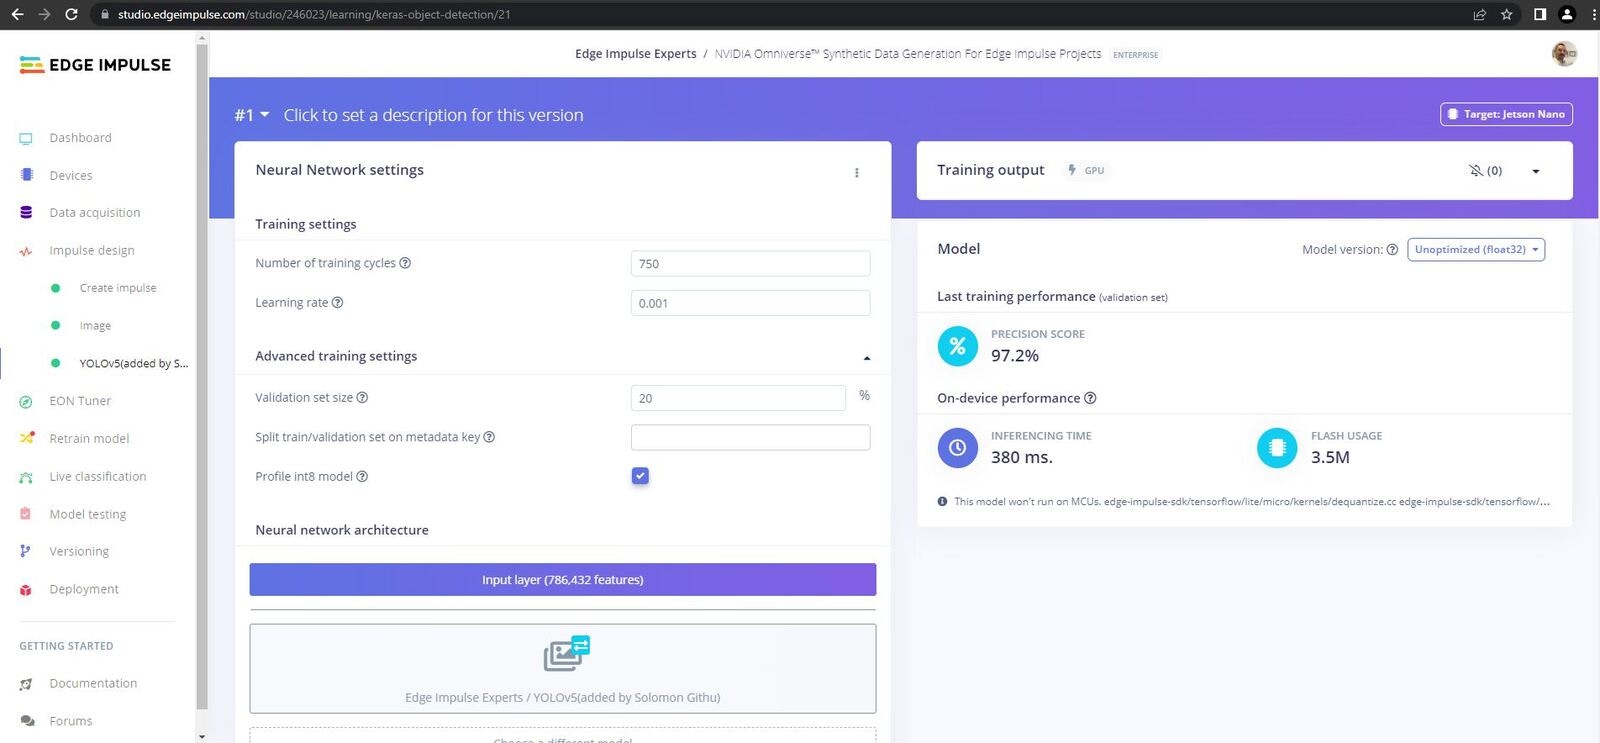The width and height of the screenshot is (1600, 743).
Task: Click the Versioning branch icon
Action: (26, 551)
